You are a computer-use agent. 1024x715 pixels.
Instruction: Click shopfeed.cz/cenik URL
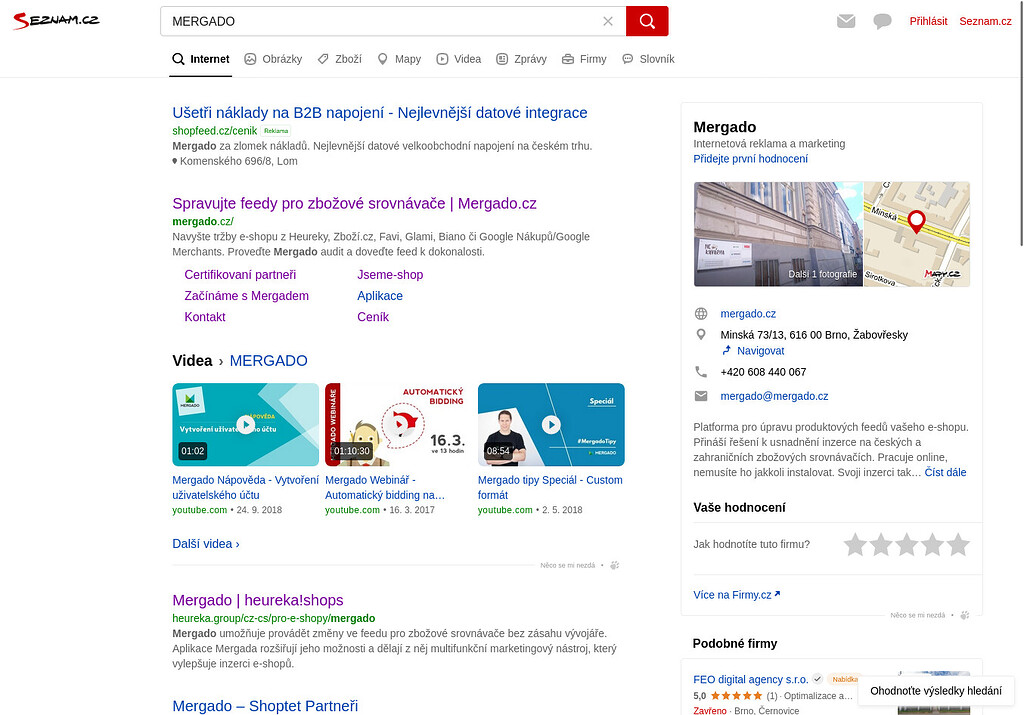(x=214, y=131)
